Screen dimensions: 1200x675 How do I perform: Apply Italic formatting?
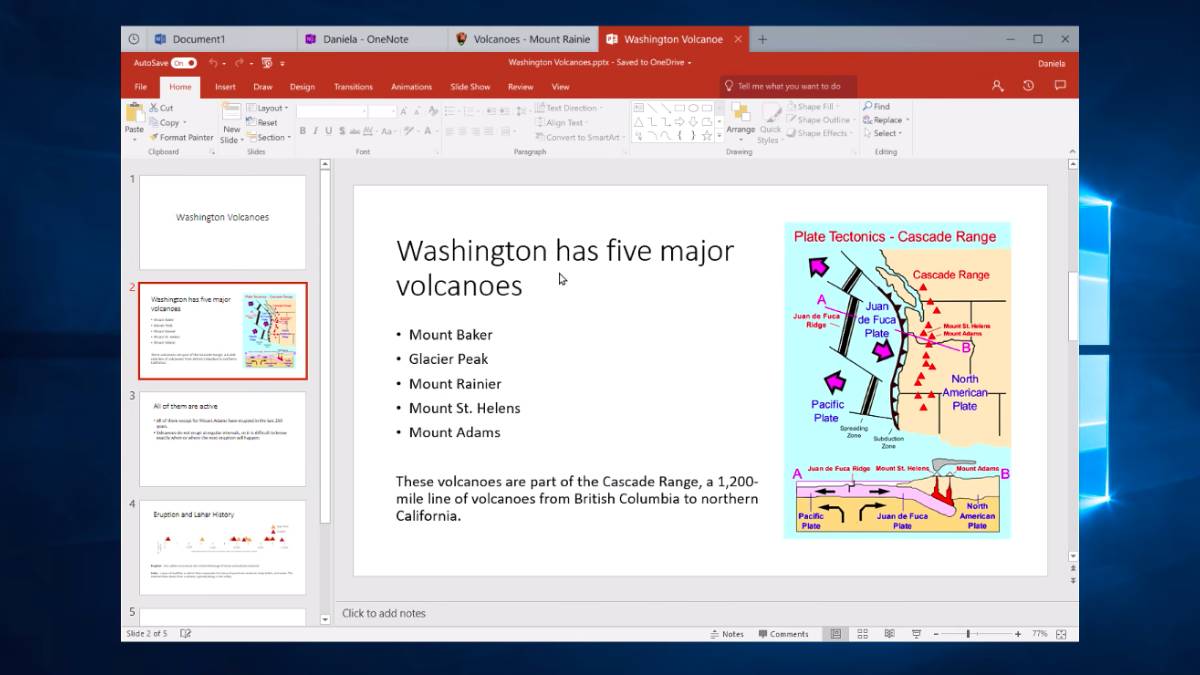pyautogui.click(x=315, y=131)
